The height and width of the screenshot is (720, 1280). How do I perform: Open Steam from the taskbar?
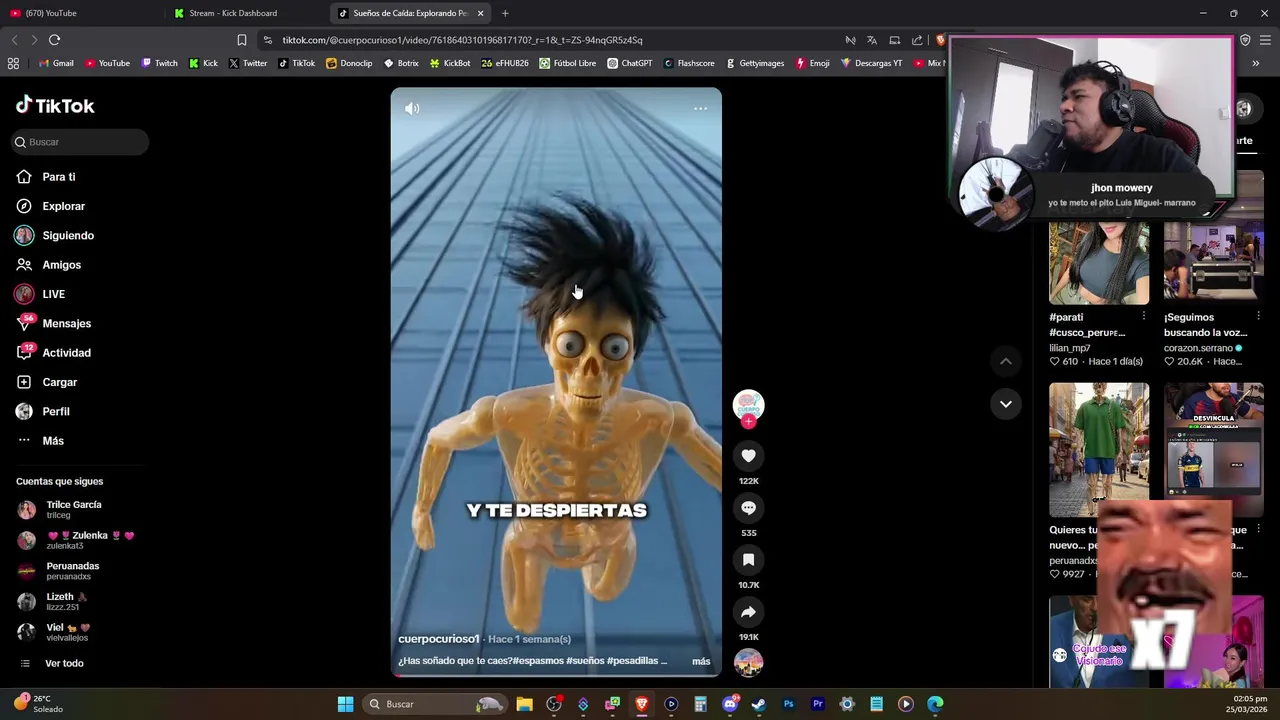tap(759, 704)
